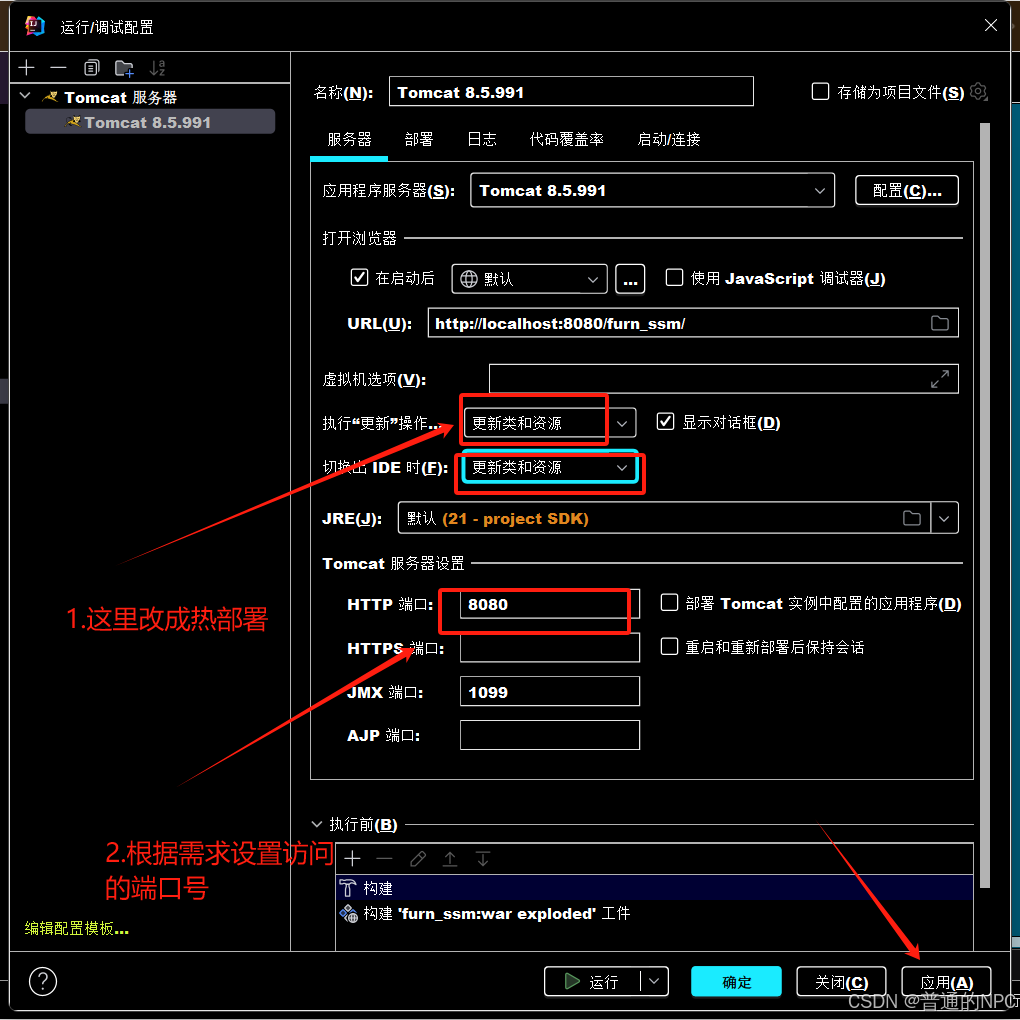Switch to the 代码覆盖率 tab
This screenshot has width=1020, height=1020.
click(x=566, y=139)
